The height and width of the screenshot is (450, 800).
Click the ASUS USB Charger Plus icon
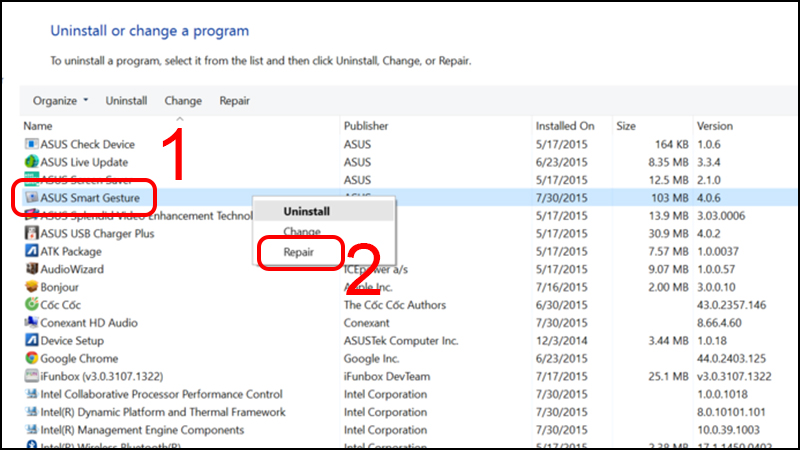coord(31,233)
